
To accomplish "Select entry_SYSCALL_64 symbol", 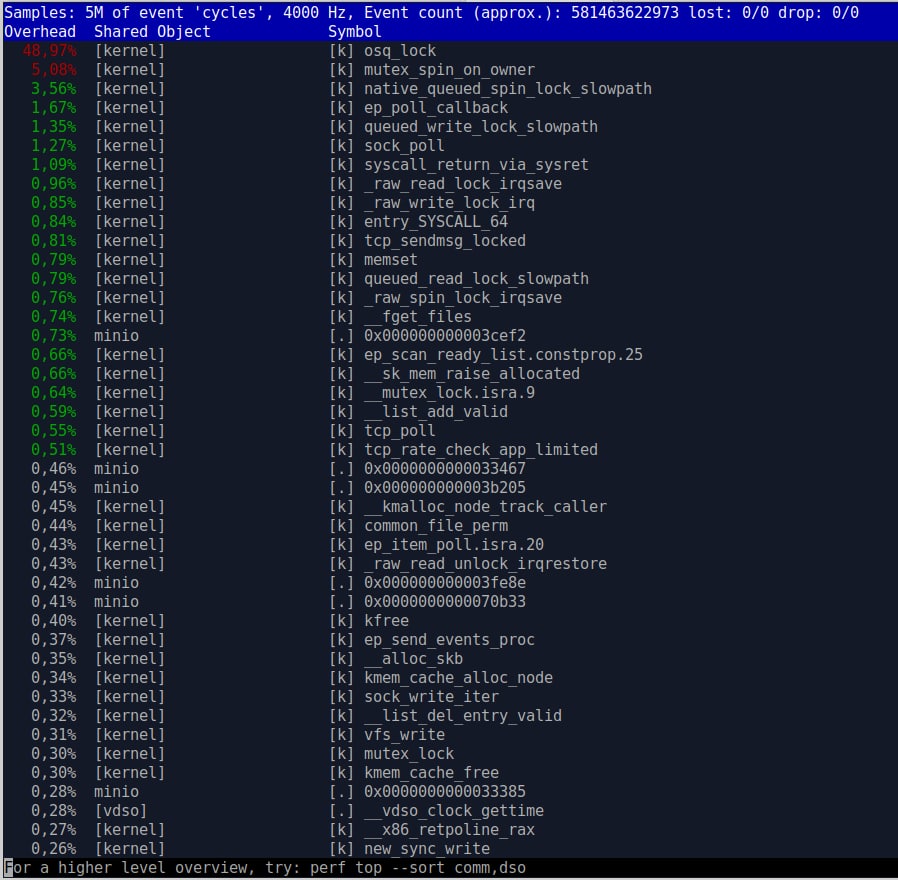I will coord(436,222).
